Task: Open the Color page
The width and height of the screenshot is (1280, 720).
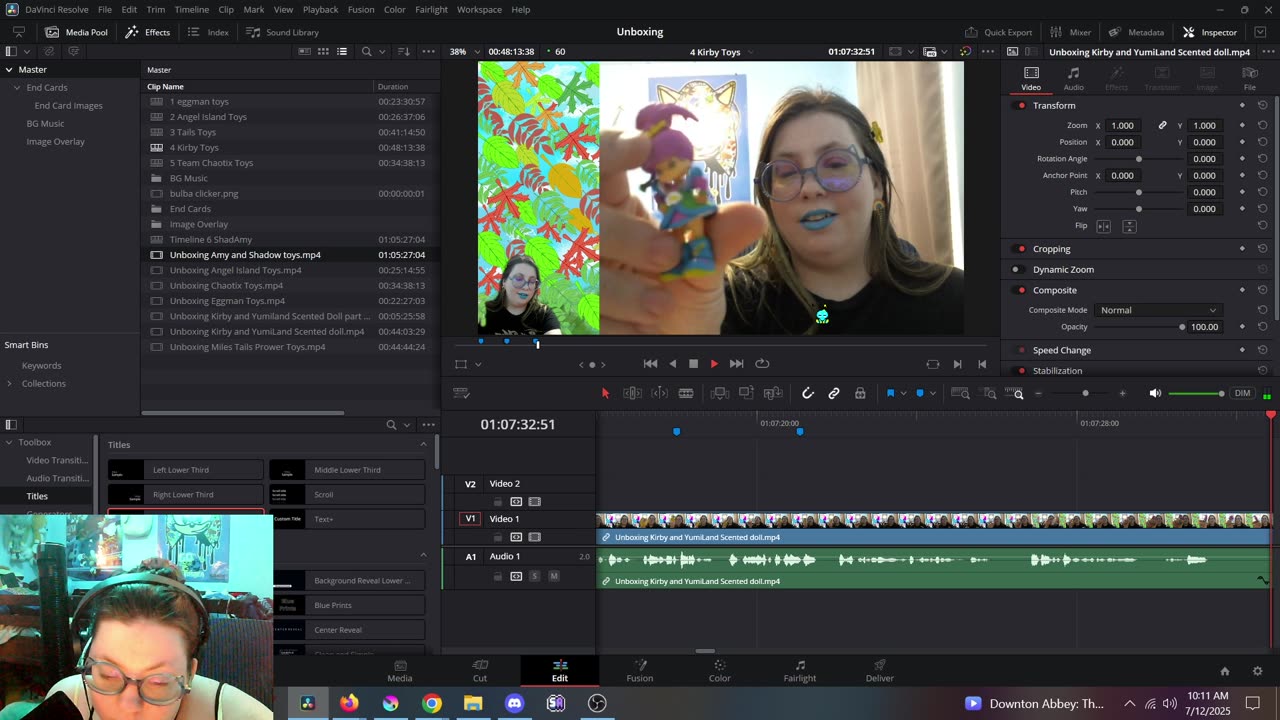Action: [720, 670]
